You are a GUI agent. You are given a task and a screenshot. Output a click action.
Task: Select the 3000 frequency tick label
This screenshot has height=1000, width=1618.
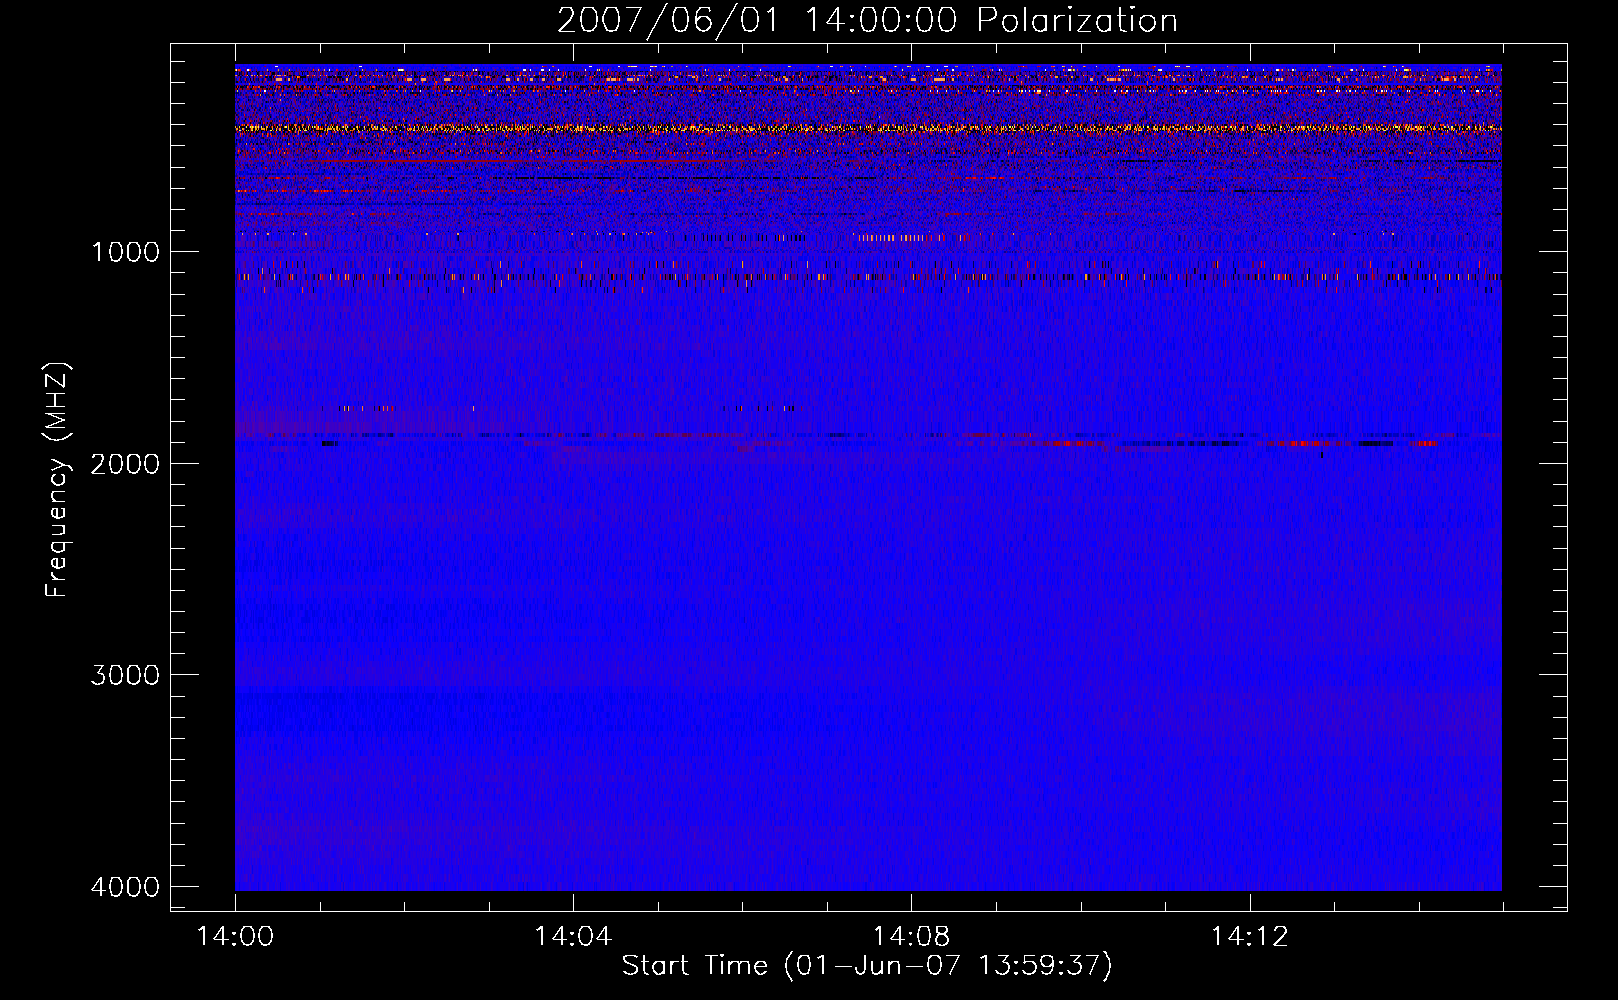(x=125, y=675)
